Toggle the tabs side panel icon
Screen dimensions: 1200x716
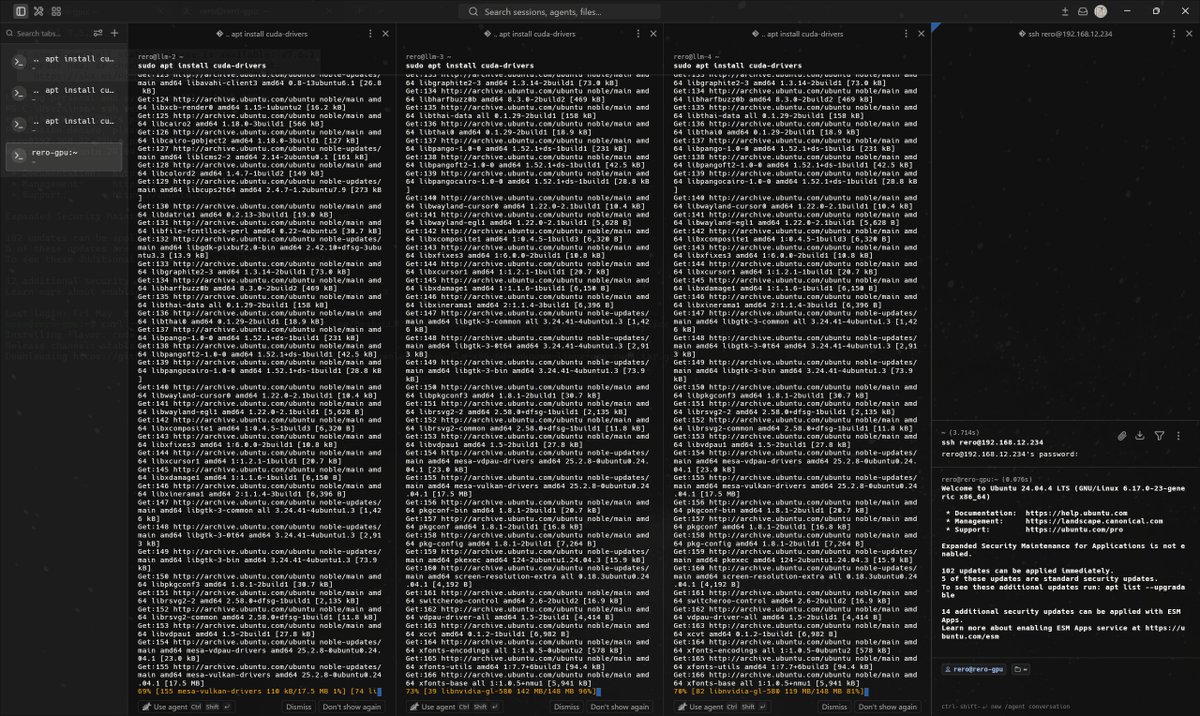click(x=20, y=11)
